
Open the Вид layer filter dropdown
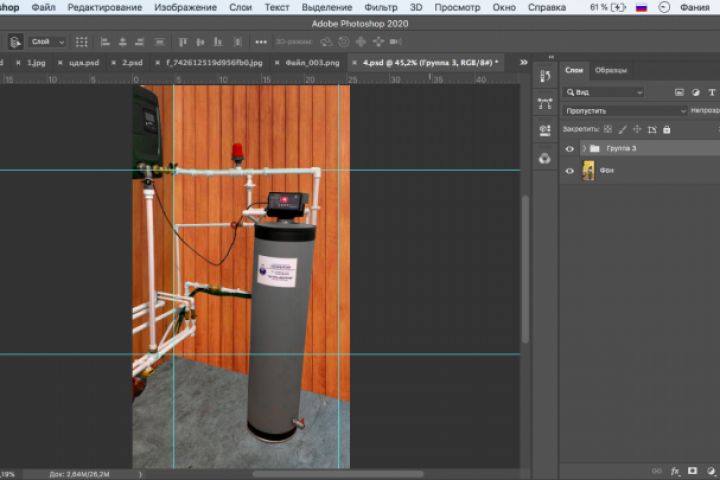[609, 92]
